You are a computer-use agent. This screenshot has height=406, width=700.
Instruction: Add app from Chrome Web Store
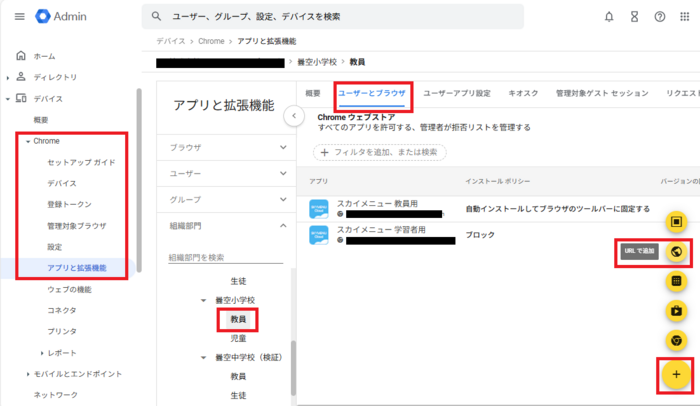point(676,341)
